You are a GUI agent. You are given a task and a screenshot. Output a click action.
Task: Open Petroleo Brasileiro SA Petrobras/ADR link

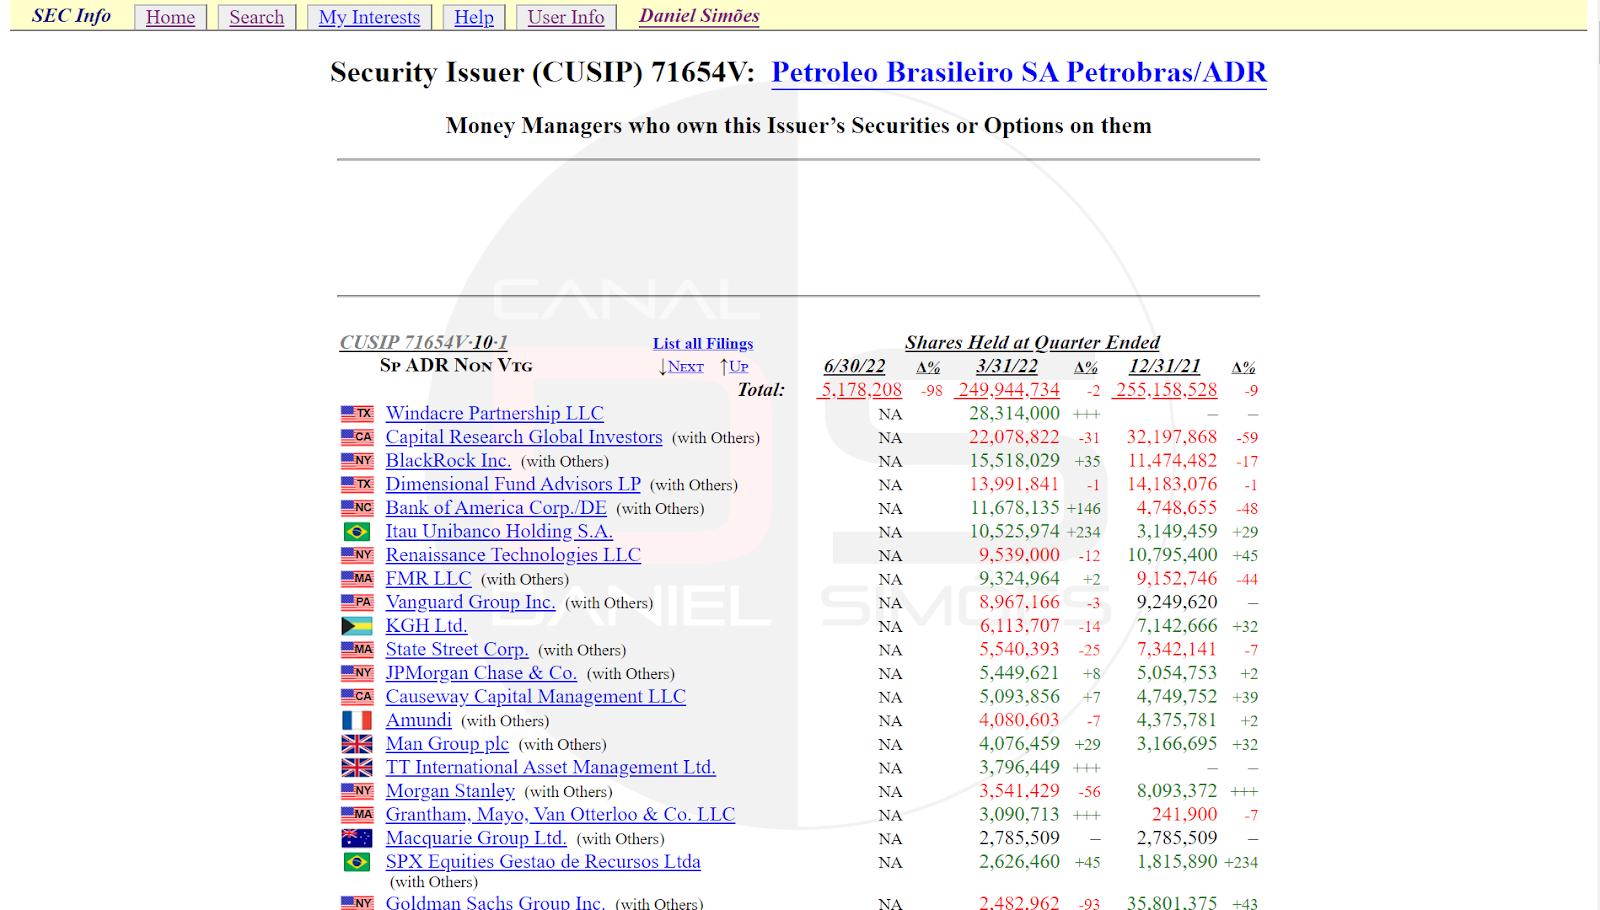coord(1019,72)
